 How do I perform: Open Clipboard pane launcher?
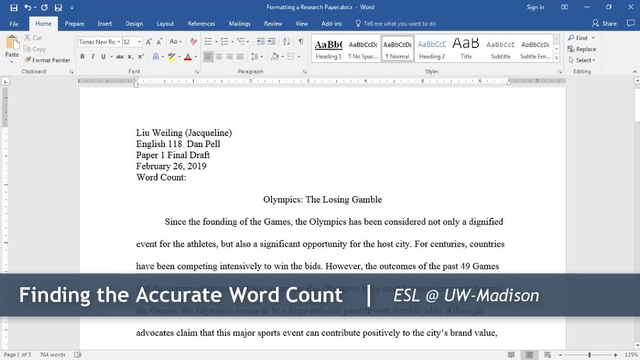(71, 72)
